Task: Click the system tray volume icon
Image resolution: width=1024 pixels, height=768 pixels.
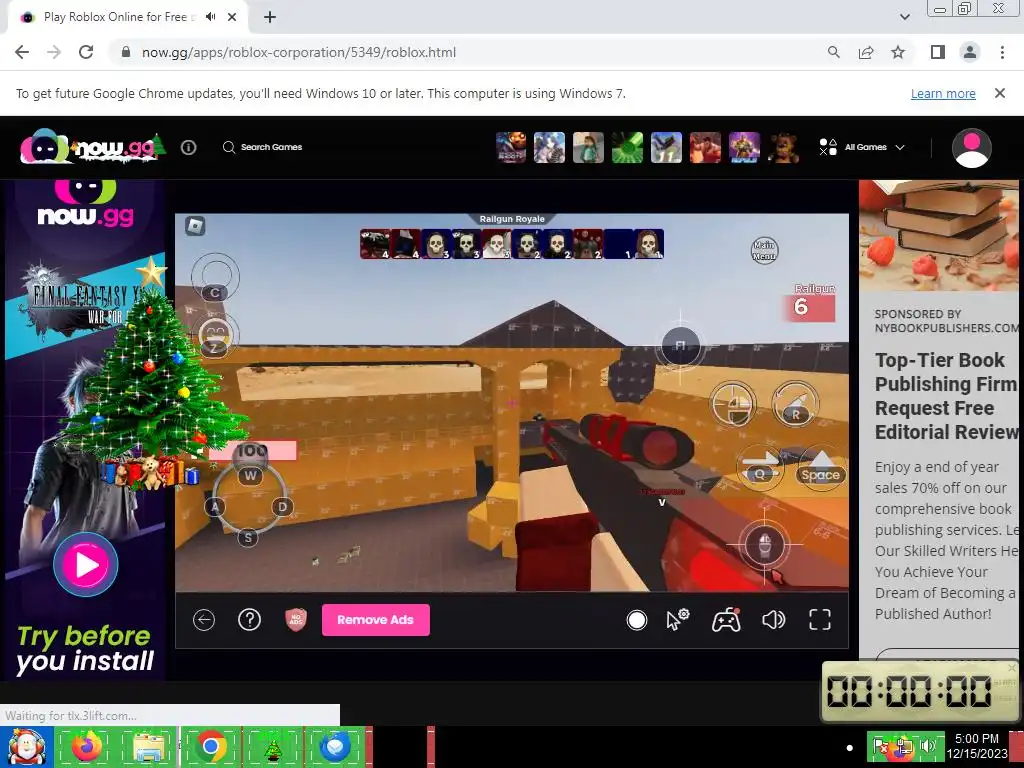Action: tap(927, 745)
